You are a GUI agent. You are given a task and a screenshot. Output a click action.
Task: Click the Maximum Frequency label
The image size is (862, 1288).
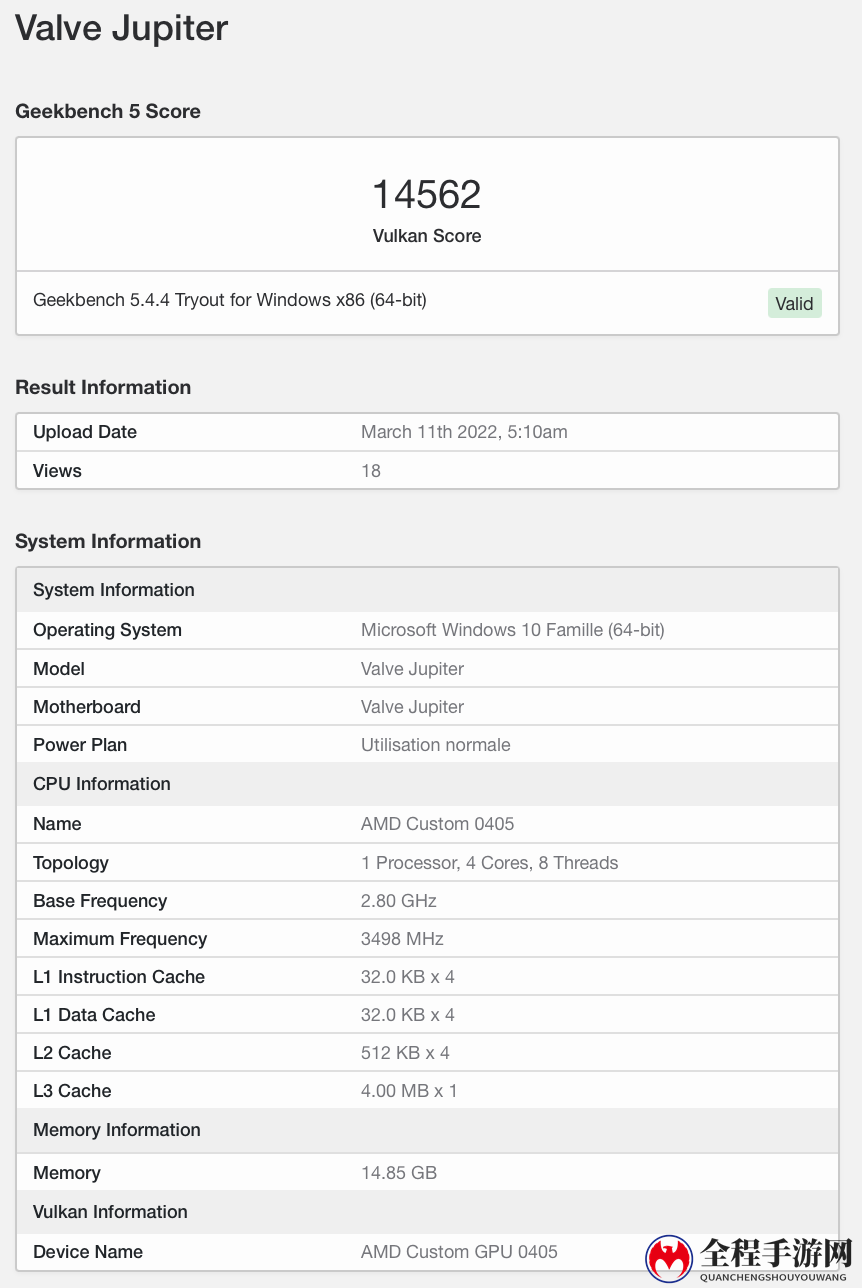pyautogui.click(x=120, y=939)
